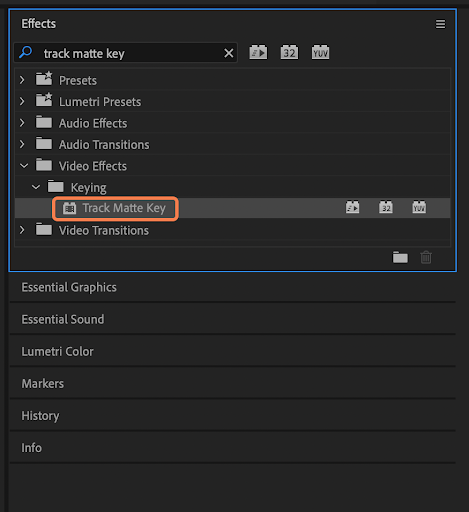Open the Essential Graphics panel tab
469x512 pixels.
(69, 287)
